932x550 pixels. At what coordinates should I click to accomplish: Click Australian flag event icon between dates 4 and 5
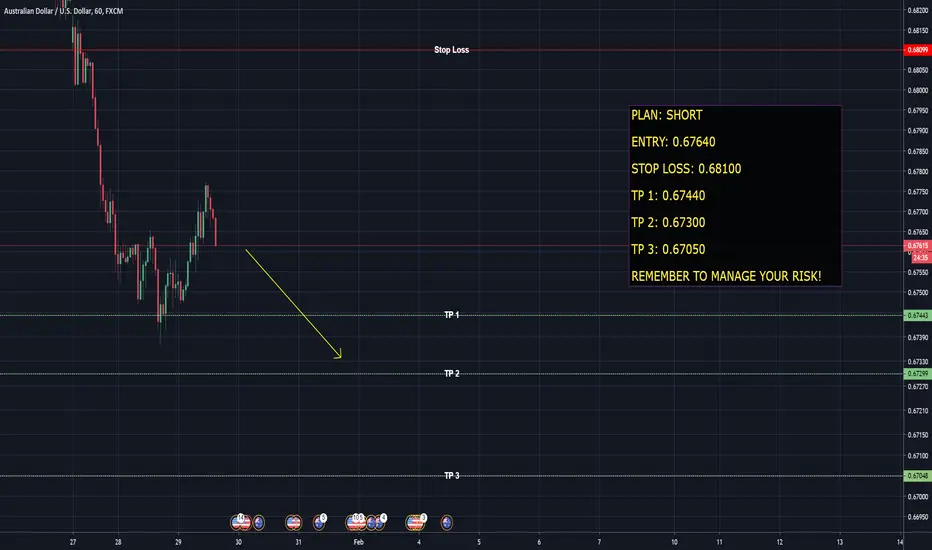[446, 523]
